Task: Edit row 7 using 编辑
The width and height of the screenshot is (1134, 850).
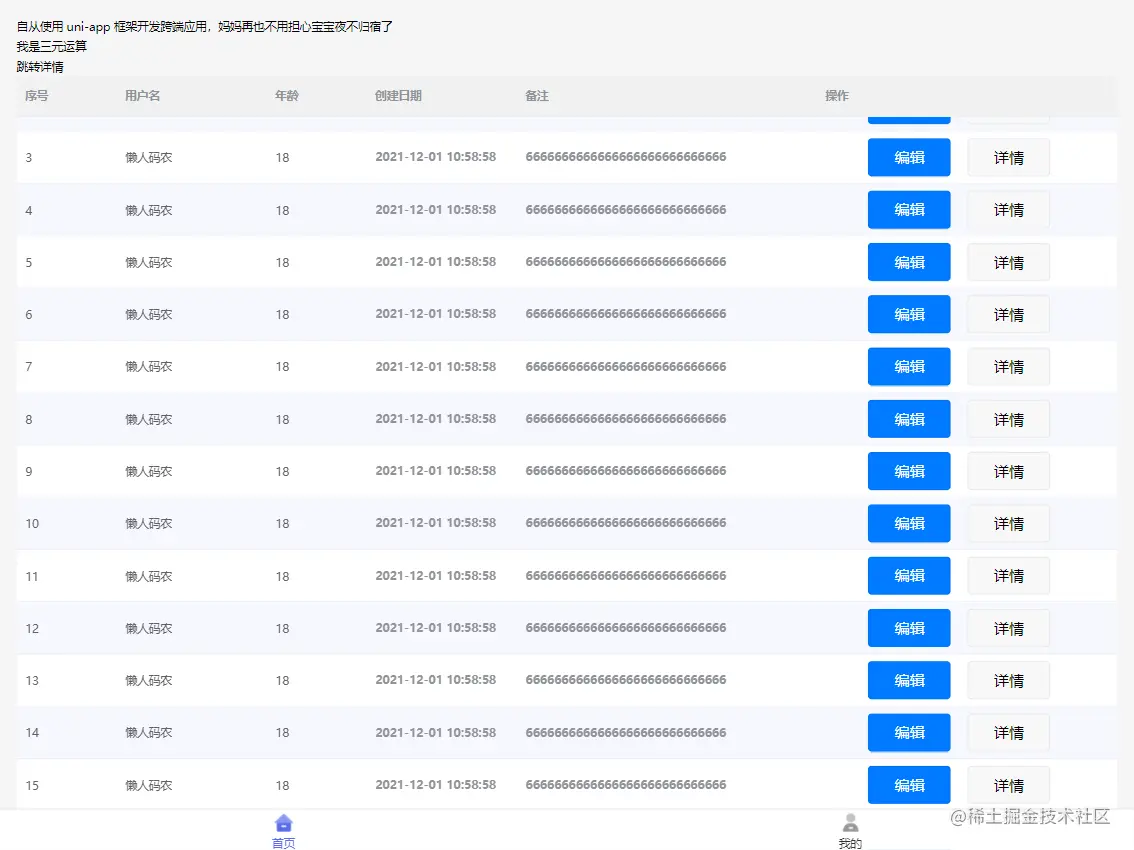Action: [x=909, y=367]
